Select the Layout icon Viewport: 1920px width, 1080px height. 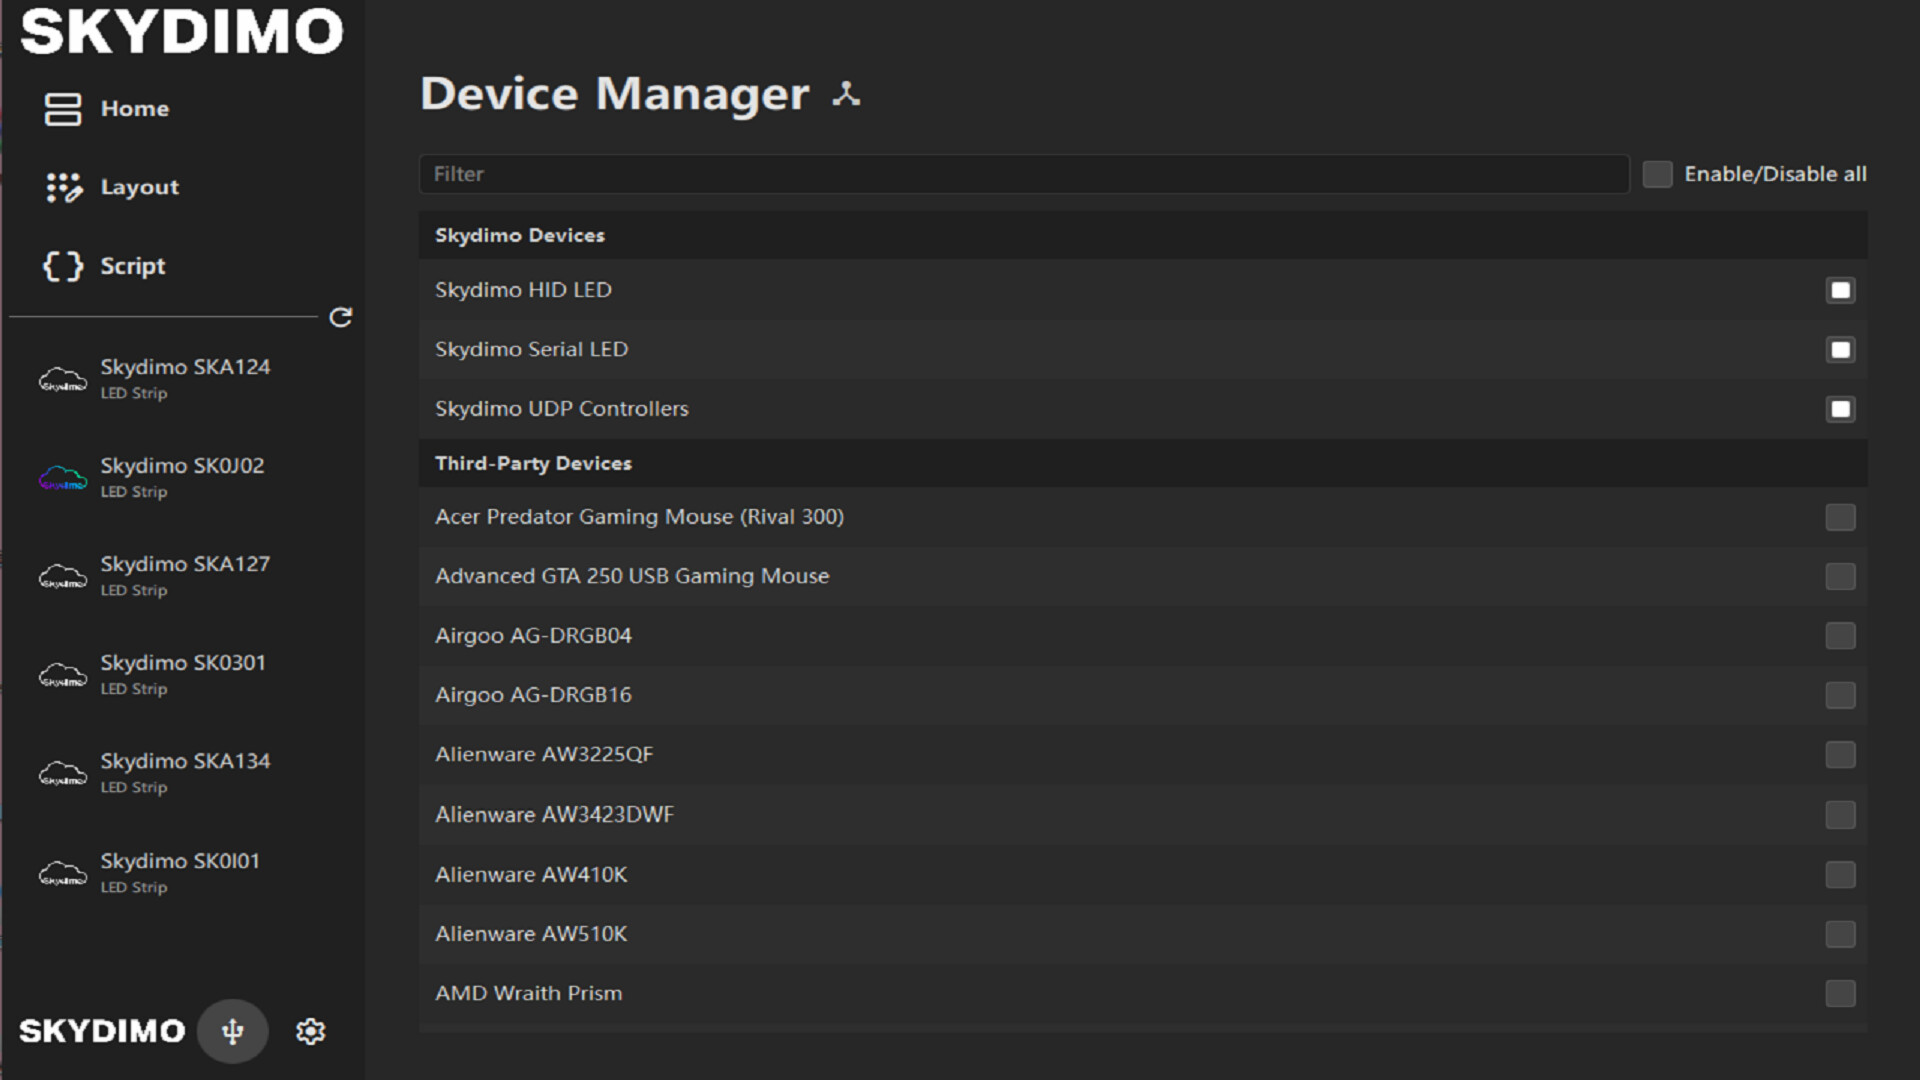point(62,186)
